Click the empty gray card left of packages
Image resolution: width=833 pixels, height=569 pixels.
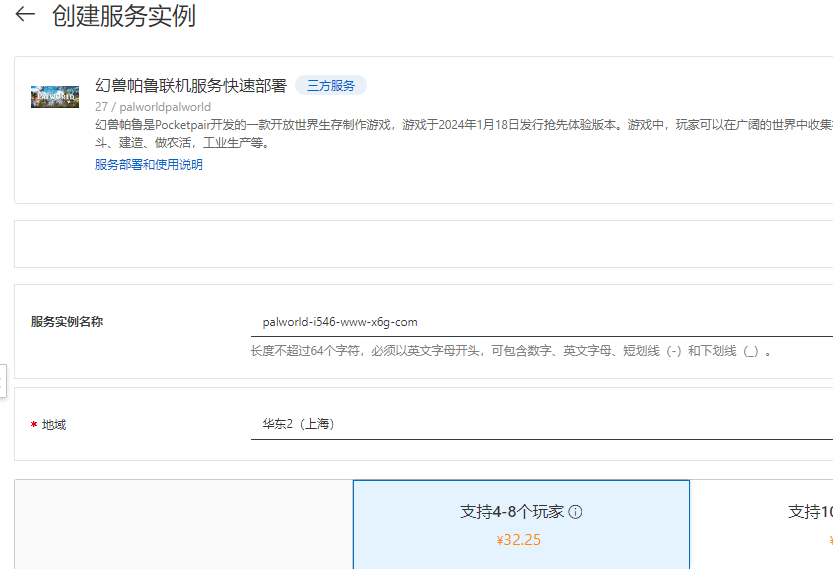pos(183,525)
